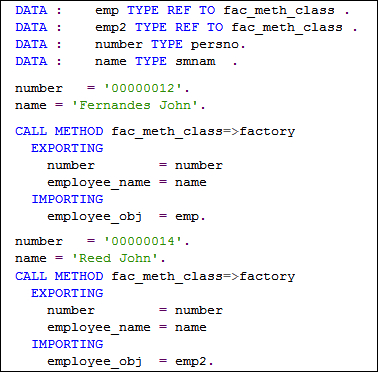Select the persno type name
Viewport: 378px width, 372px height.
point(214,45)
